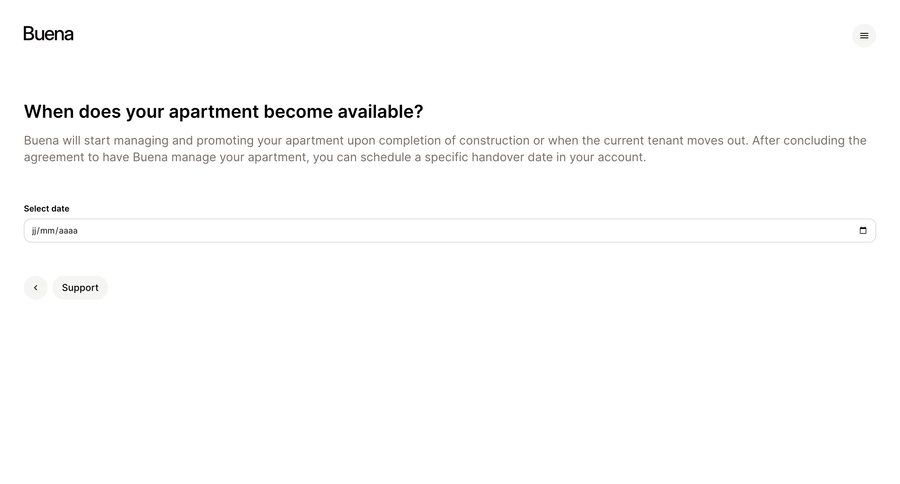Return to the previous step with back arrow

[x=36, y=288]
